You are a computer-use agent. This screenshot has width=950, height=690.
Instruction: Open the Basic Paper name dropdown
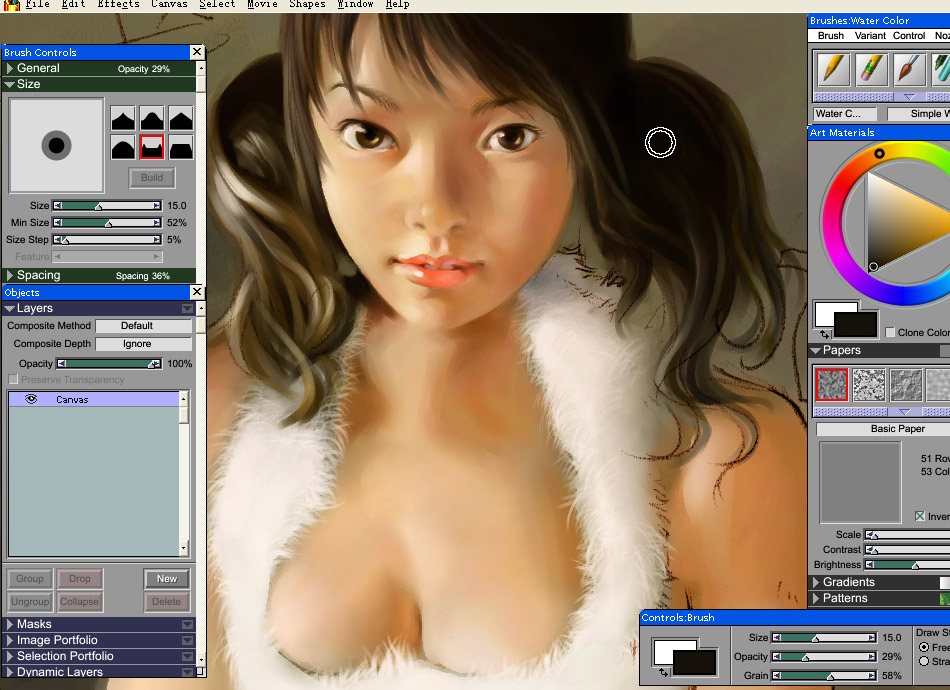(x=883, y=429)
